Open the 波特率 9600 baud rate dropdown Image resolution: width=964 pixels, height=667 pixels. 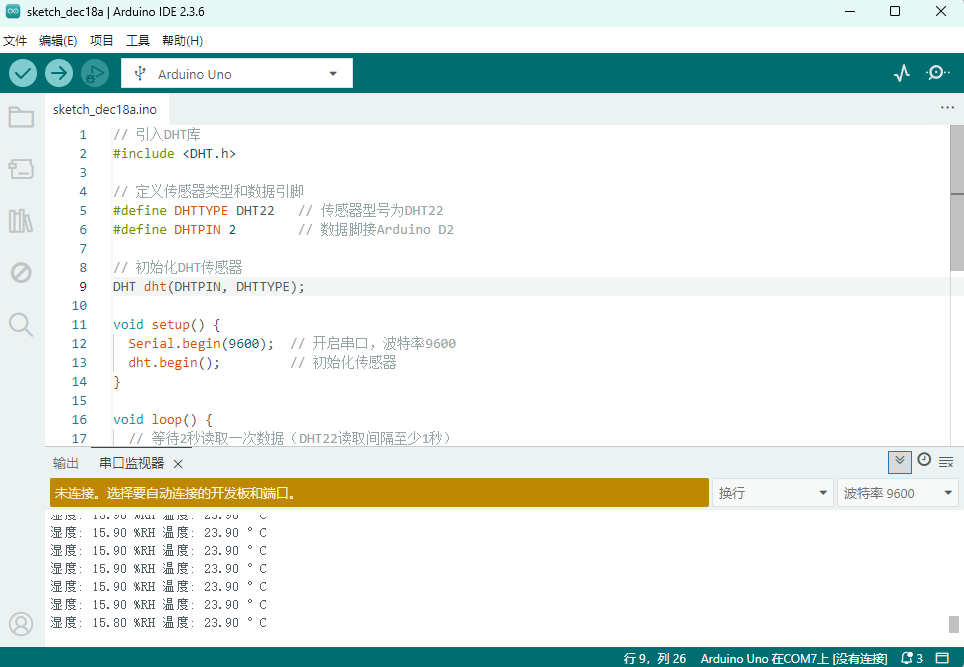coord(898,493)
